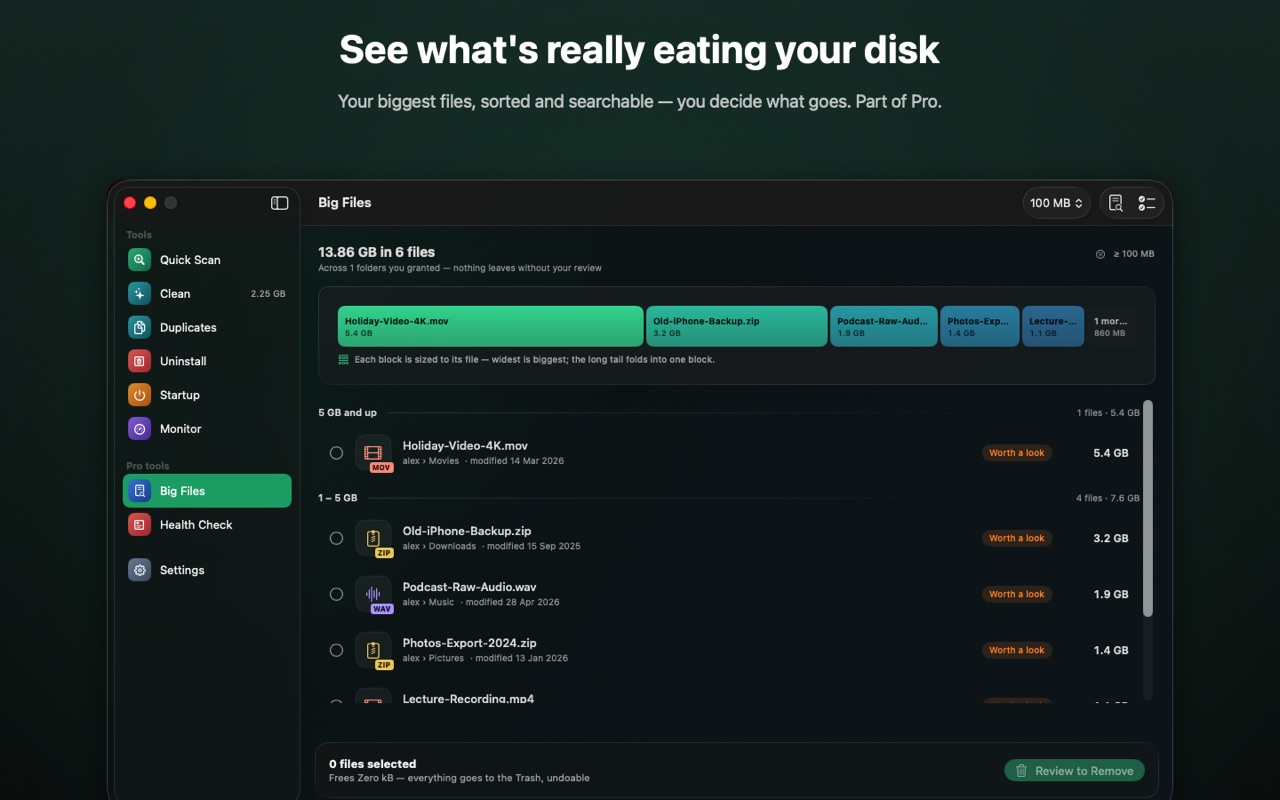Click the ZIP icon for Photos-Export-2024
This screenshot has width=1280, height=800.
point(373,650)
